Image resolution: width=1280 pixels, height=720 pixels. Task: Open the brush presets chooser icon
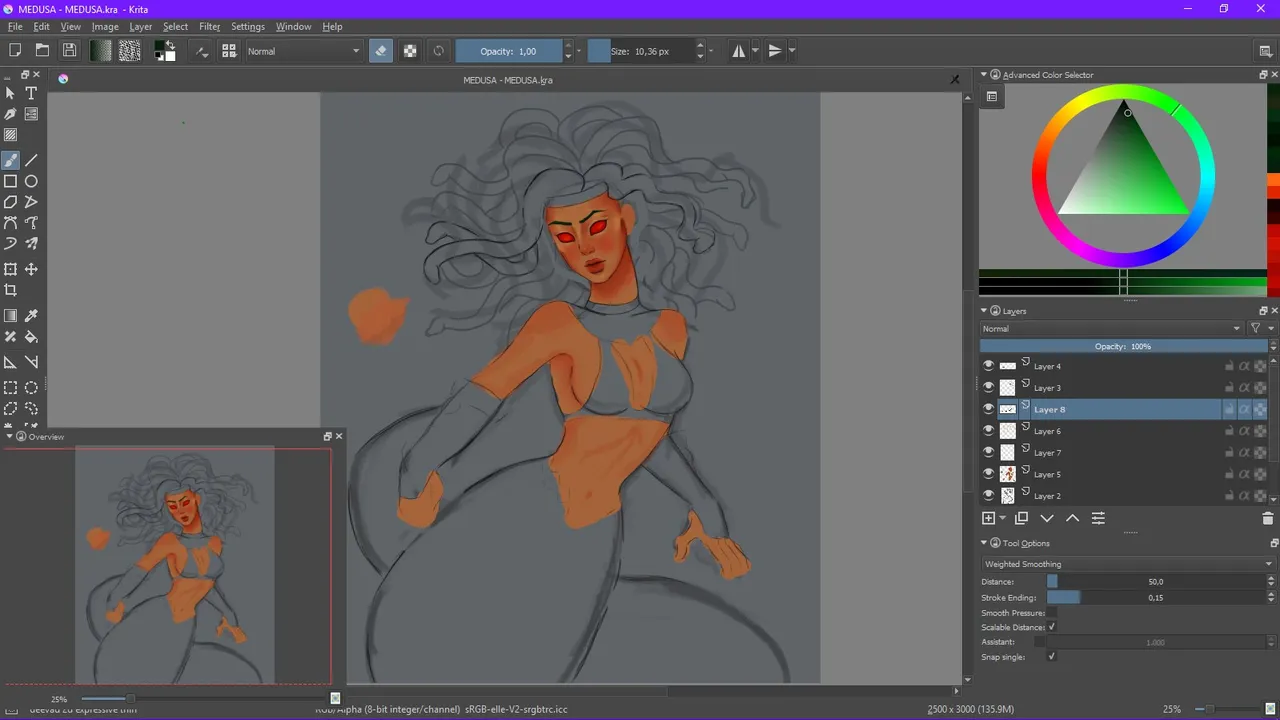click(x=229, y=50)
